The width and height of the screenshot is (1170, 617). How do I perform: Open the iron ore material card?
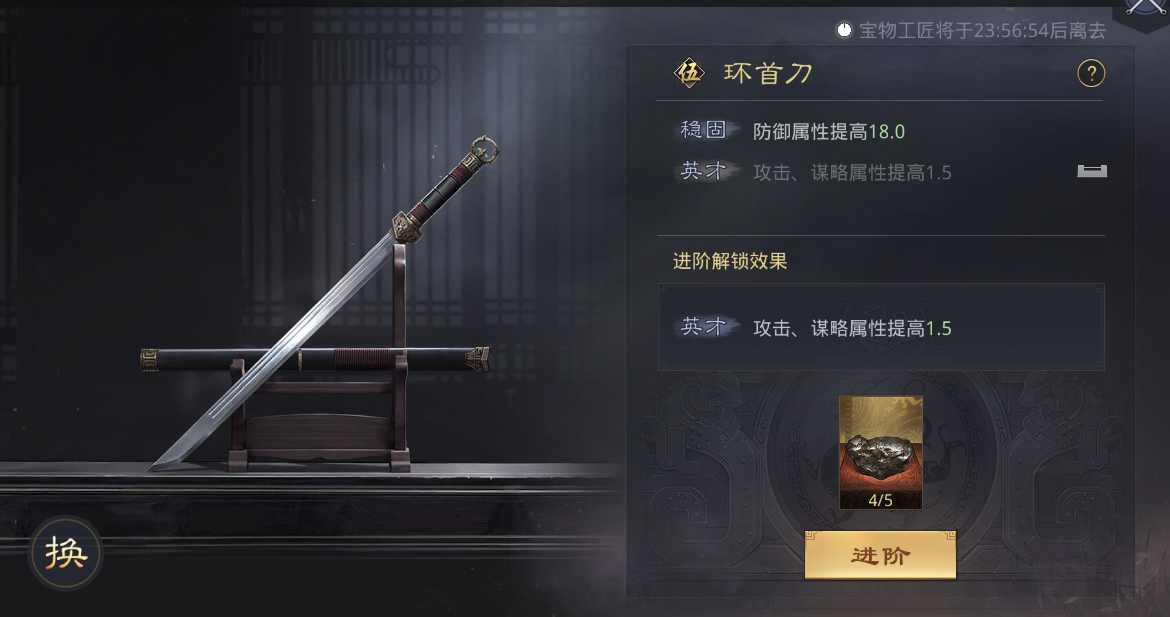pyautogui.click(x=880, y=452)
